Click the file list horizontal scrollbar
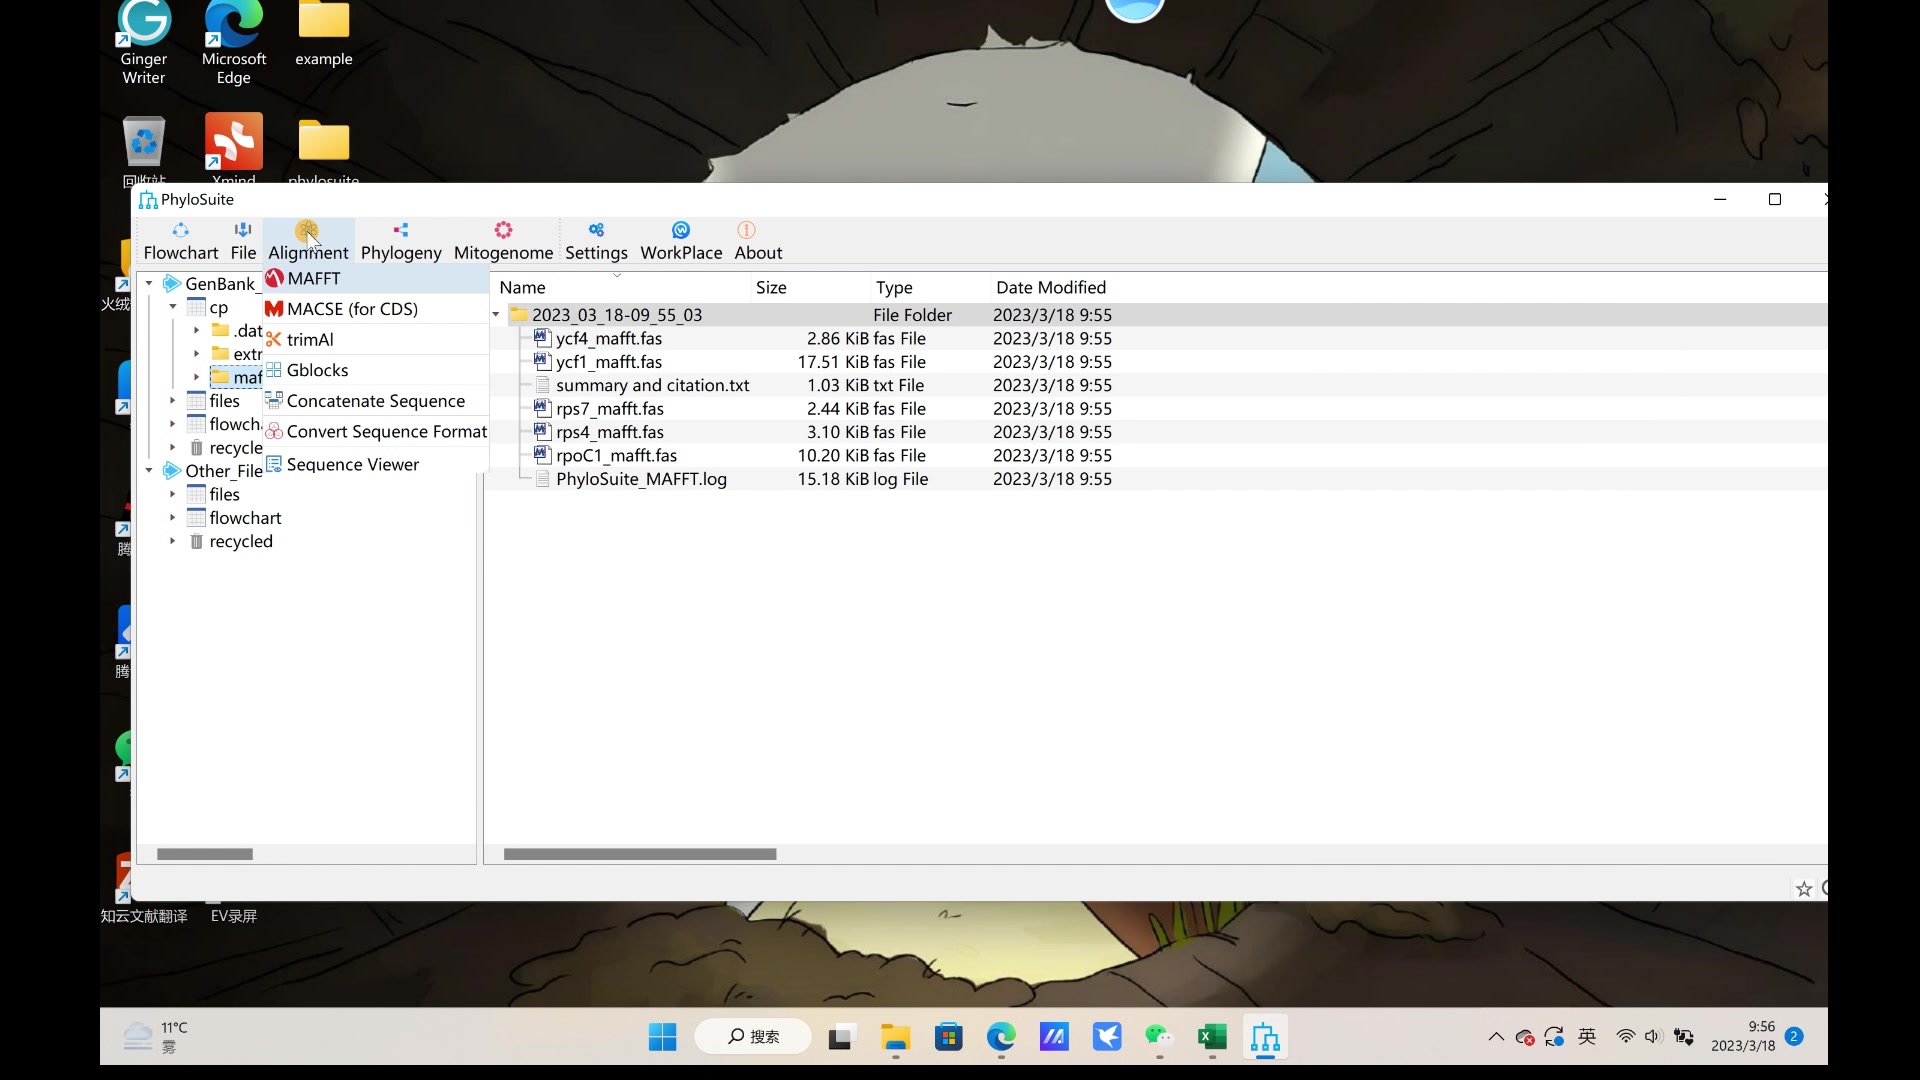This screenshot has height=1080, width=1920. 640,854
